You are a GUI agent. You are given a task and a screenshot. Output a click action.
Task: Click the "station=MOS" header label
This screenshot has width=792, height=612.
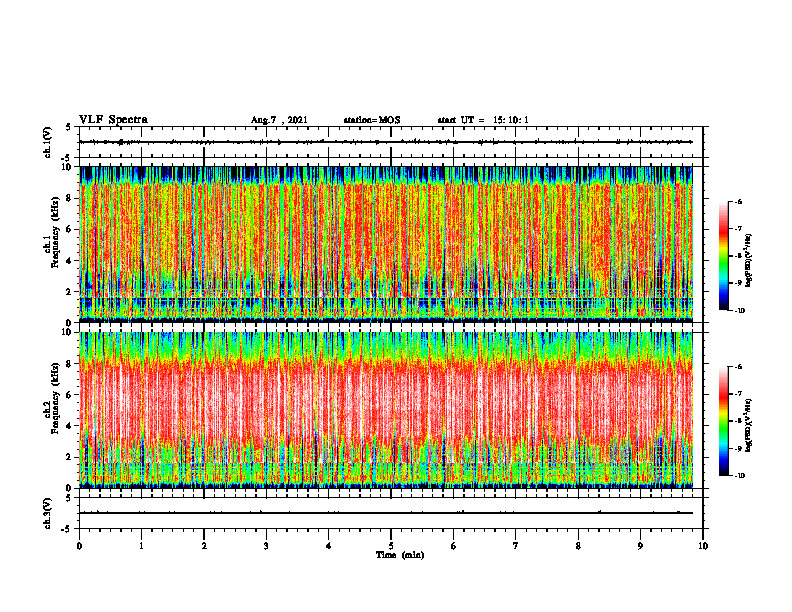pyautogui.click(x=372, y=120)
